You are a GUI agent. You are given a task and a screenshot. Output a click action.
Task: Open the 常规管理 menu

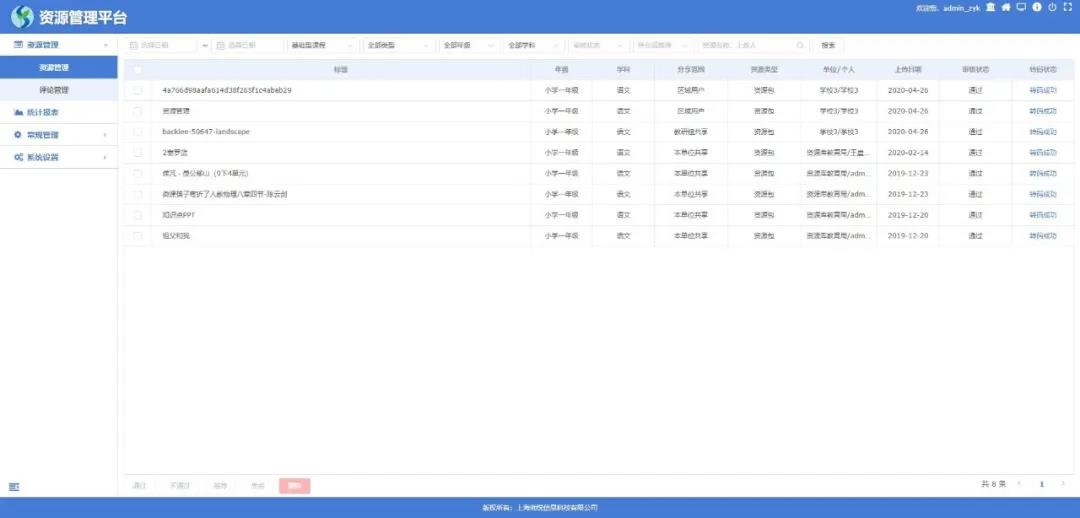pyautogui.click(x=59, y=135)
